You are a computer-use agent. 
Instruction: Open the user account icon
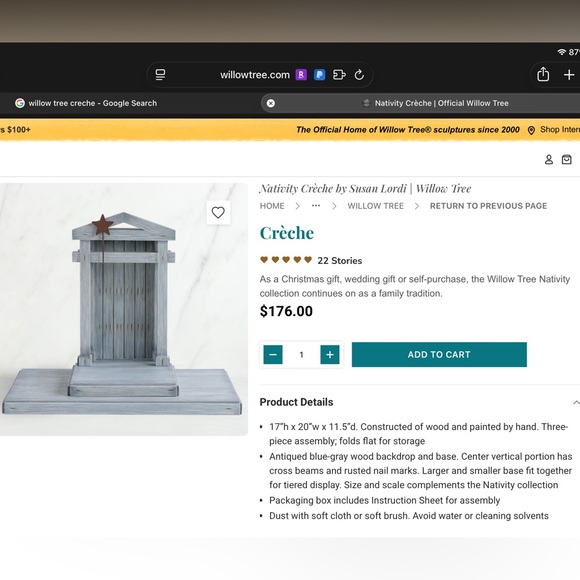click(549, 159)
